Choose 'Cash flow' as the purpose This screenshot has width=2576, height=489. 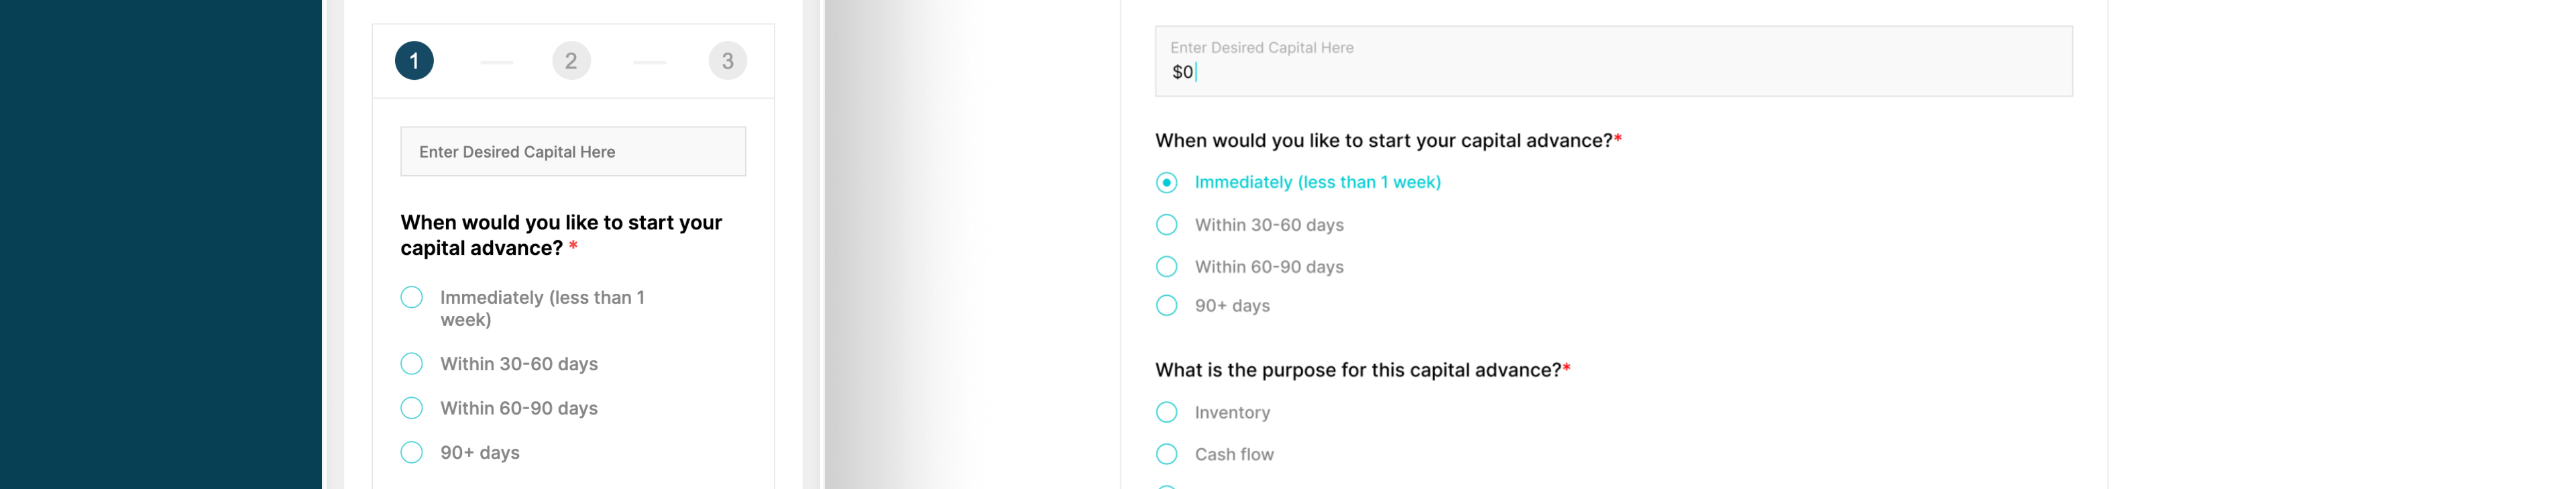point(1166,454)
